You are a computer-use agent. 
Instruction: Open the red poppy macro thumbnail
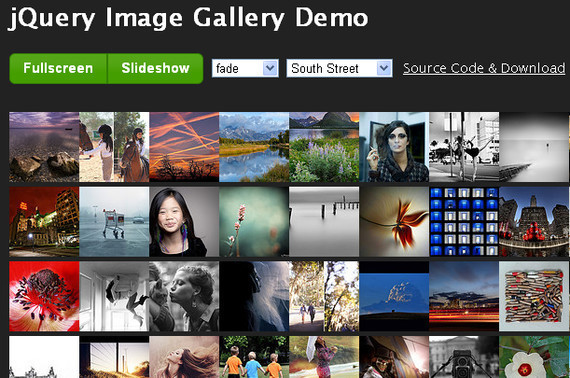click(x=44, y=296)
